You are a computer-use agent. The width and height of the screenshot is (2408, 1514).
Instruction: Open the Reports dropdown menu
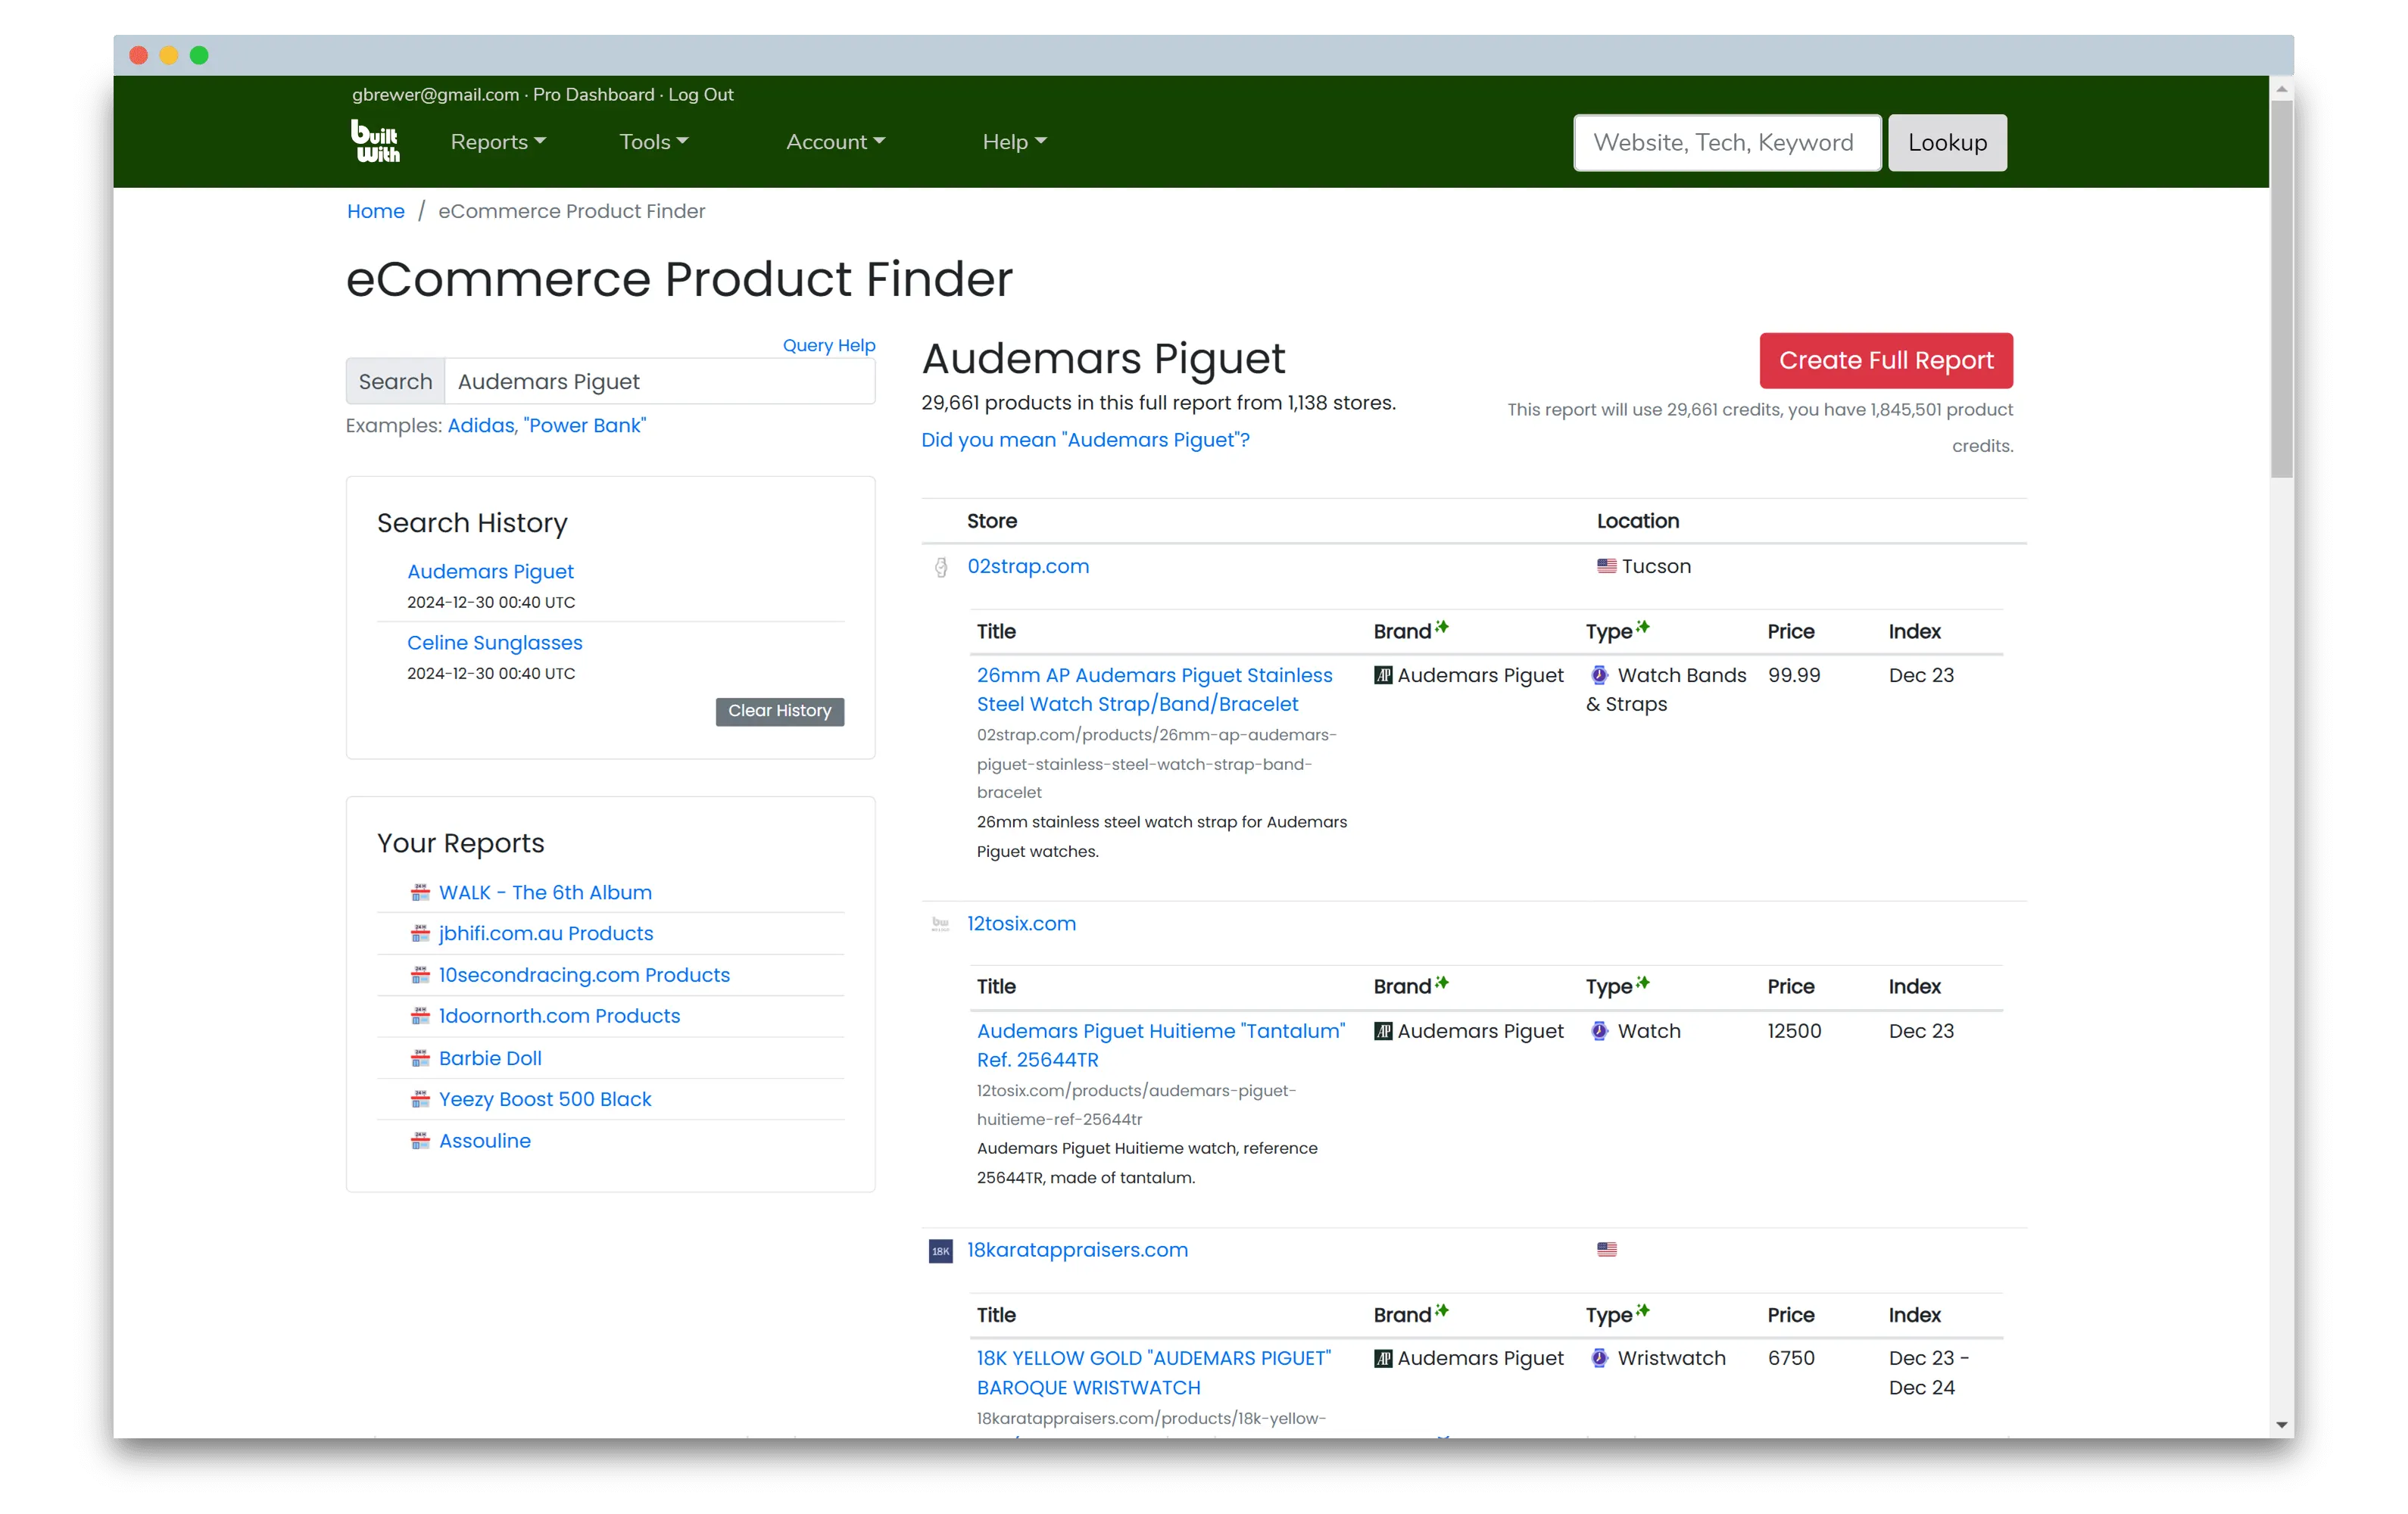click(498, 142)
